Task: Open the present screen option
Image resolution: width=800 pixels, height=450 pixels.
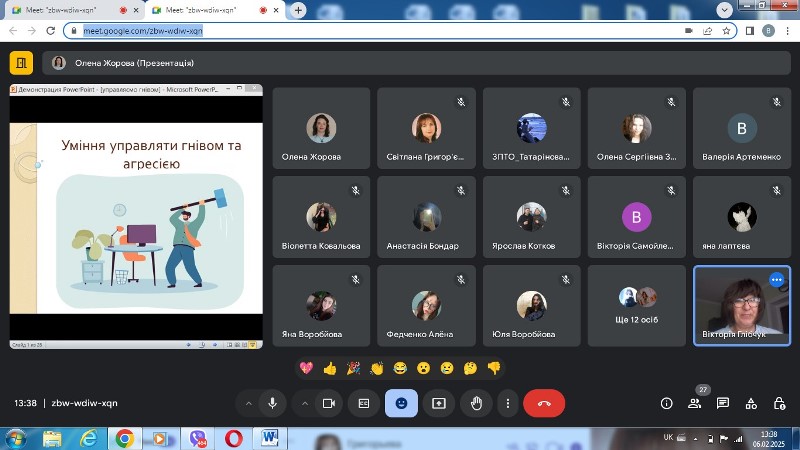Action: pos(439,403)
